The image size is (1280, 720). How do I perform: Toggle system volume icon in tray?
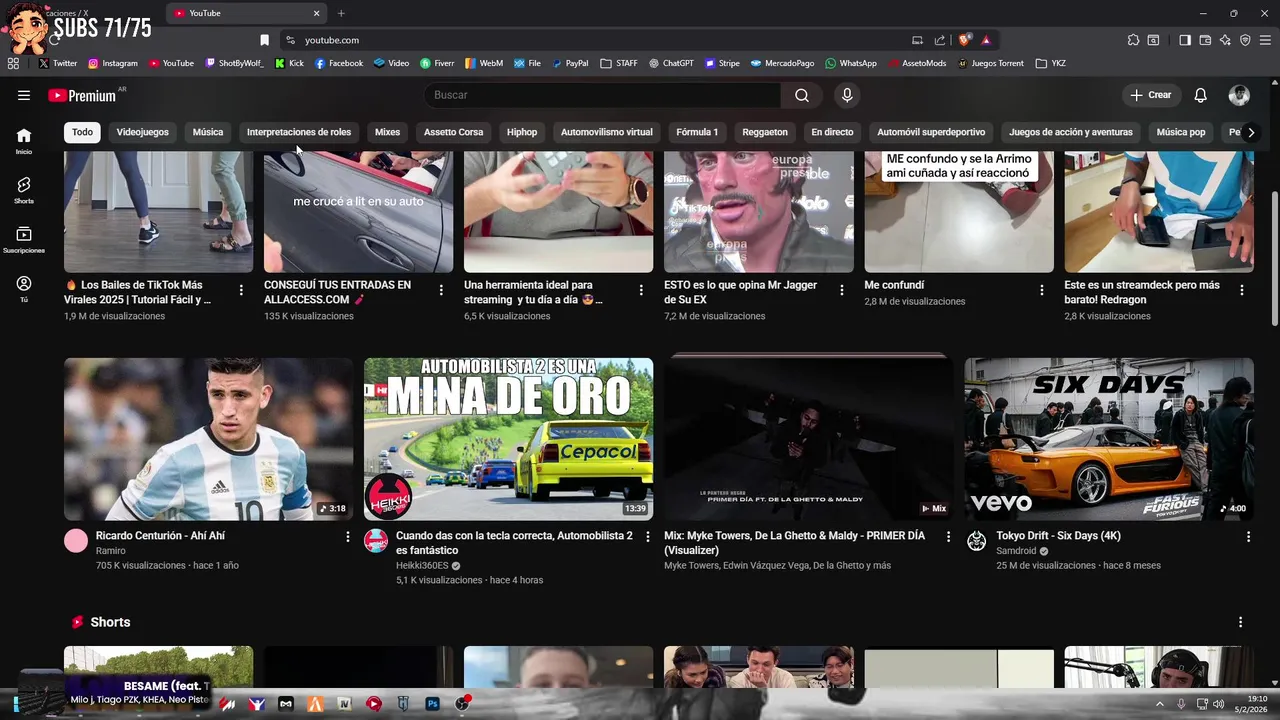(1218, 704)
